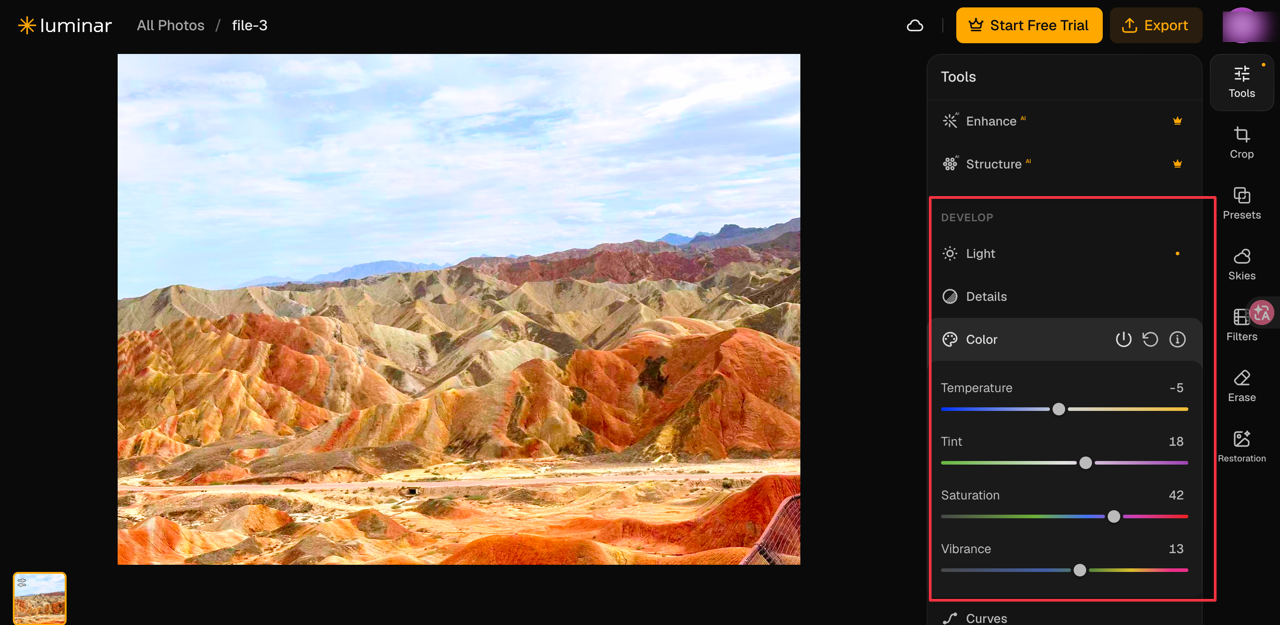Click the Tools panel heading
Viewport: 1280px width, 625px height.
958,77
